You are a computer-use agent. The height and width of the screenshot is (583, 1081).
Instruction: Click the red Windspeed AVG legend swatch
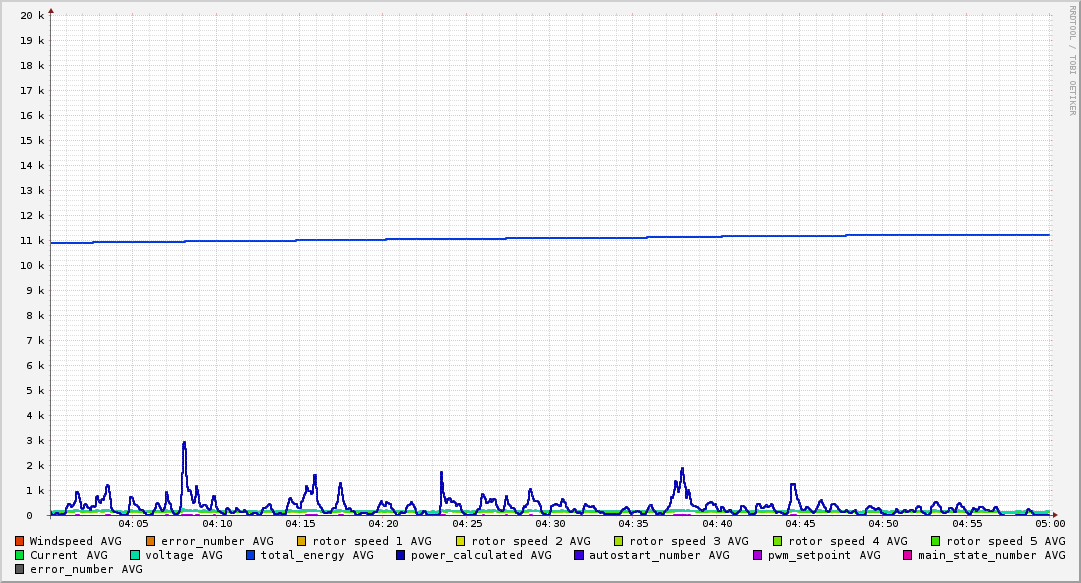point(20,541)
